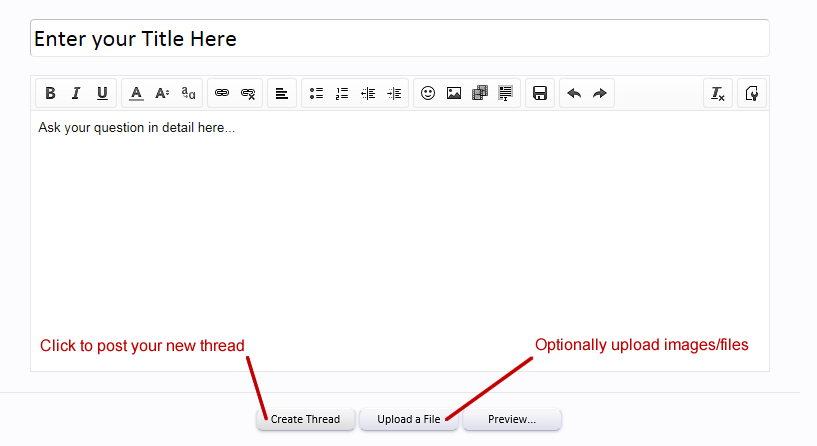The height and width of the screenshot is (446, 817).
Task: Insert an ordered numbered list
Action: point(342,93)
